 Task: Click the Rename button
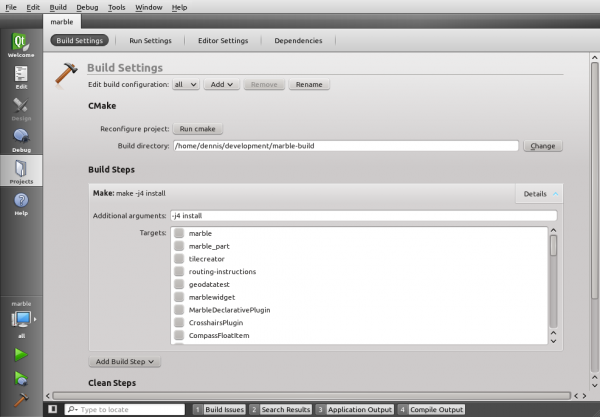[x=309, y=85]
